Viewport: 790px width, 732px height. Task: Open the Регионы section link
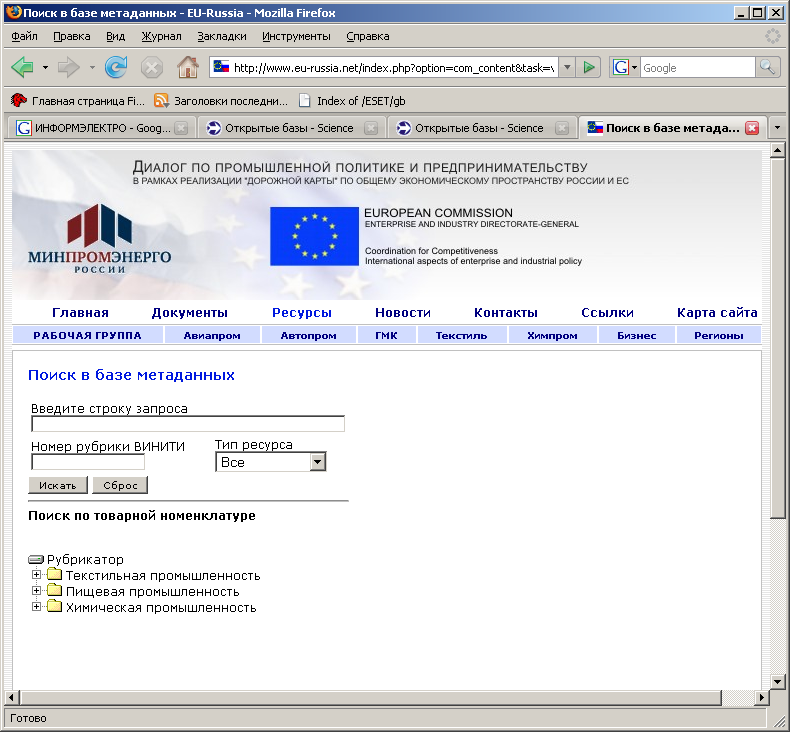point(718,336)
